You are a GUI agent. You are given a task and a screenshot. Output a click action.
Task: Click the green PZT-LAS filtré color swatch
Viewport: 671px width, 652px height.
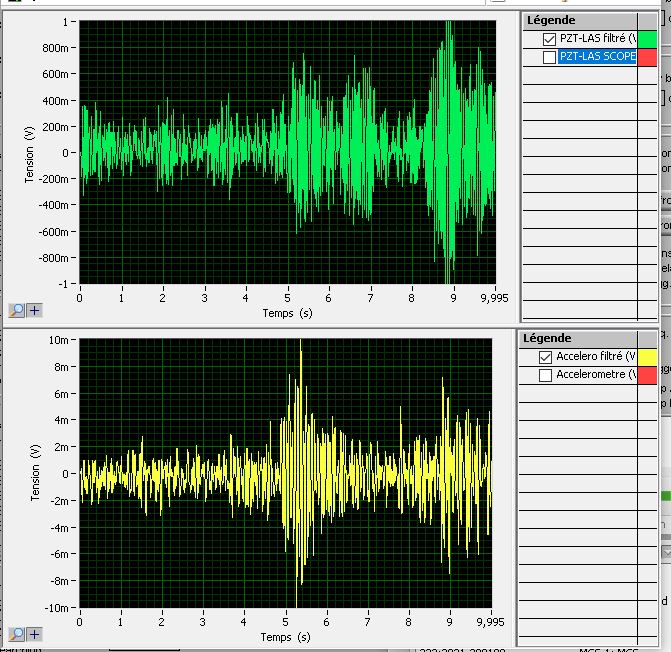647,38
